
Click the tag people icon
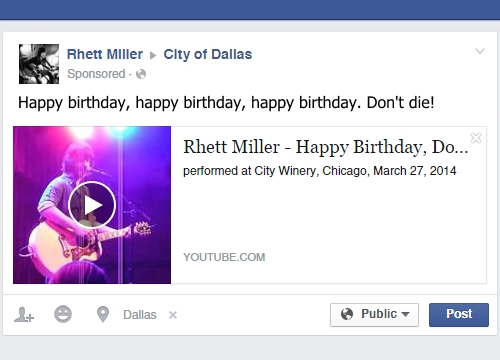click(x=24, y=315)
